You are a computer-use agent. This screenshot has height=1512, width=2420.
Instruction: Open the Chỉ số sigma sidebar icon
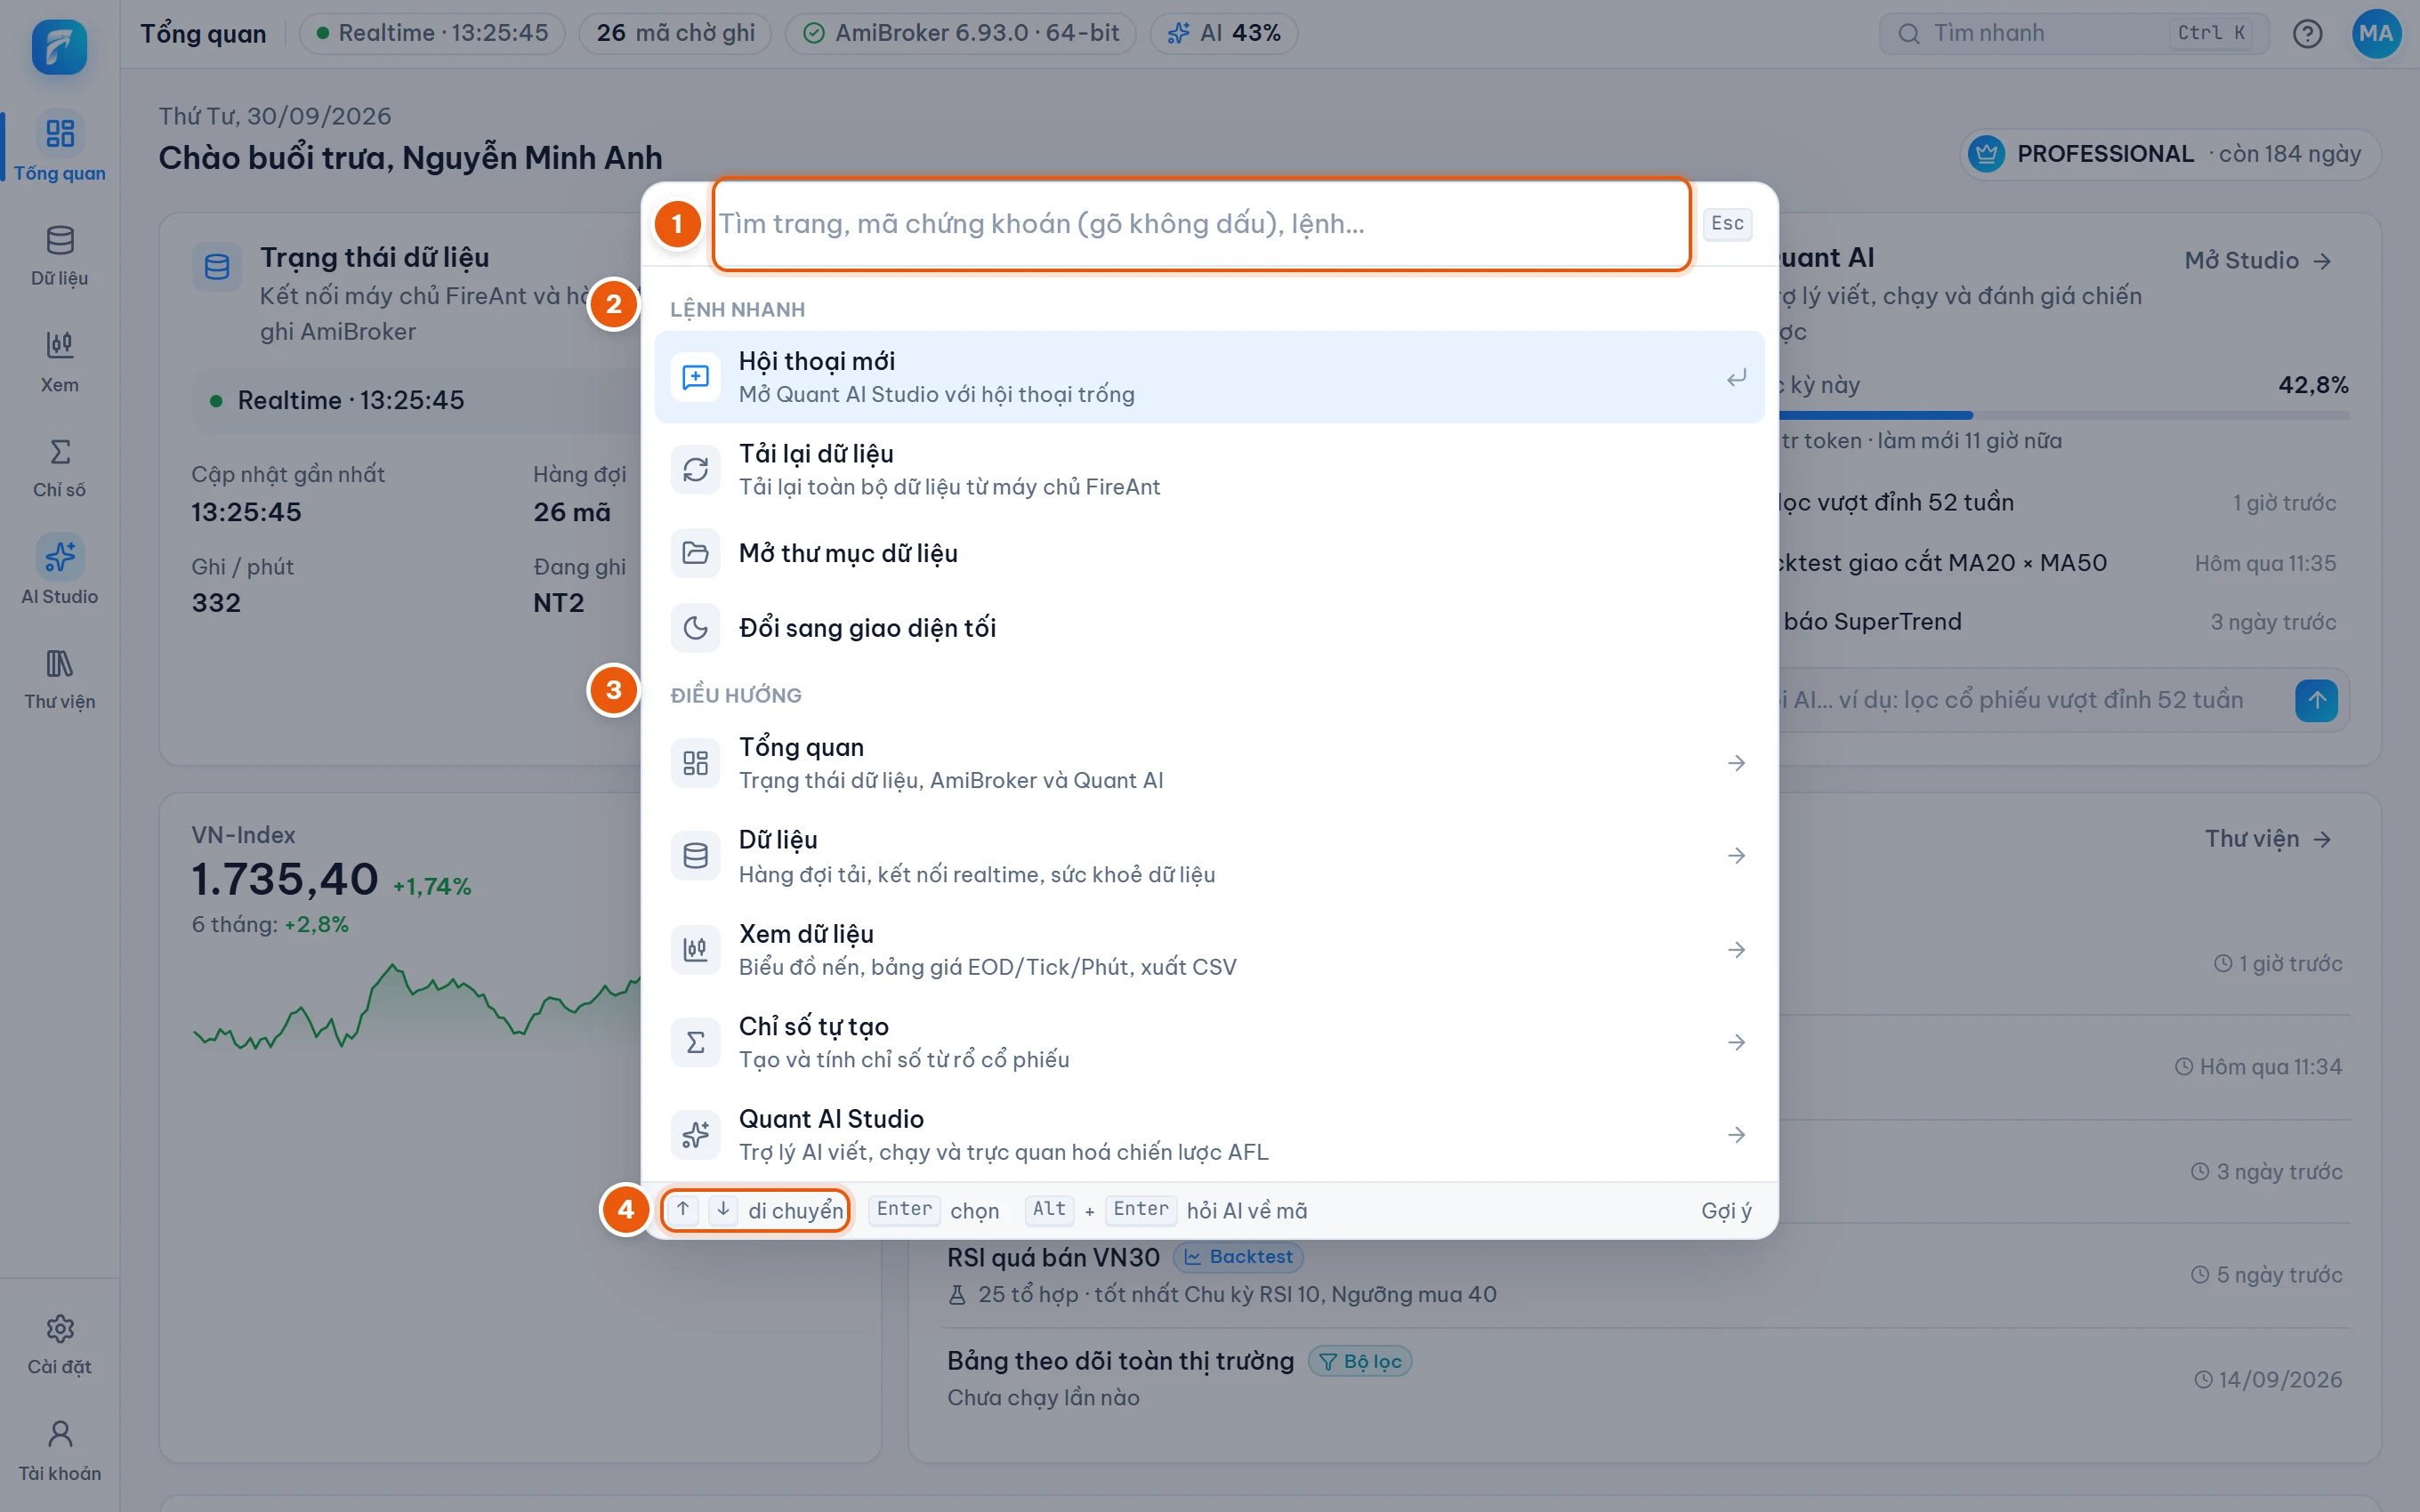tap(59, 468)
